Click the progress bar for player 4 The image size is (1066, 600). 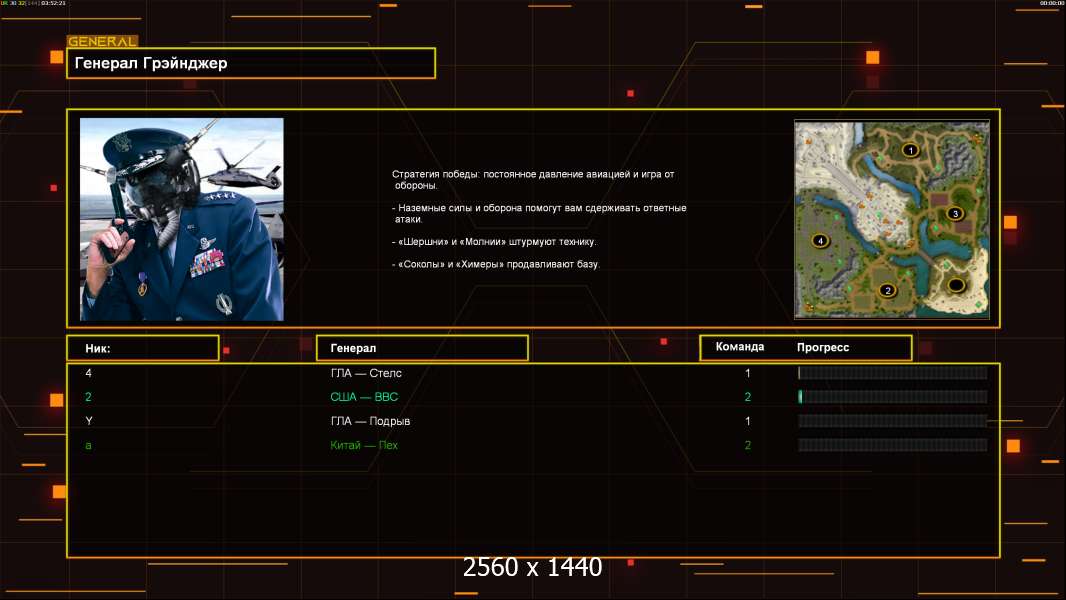tap(892, 373)
